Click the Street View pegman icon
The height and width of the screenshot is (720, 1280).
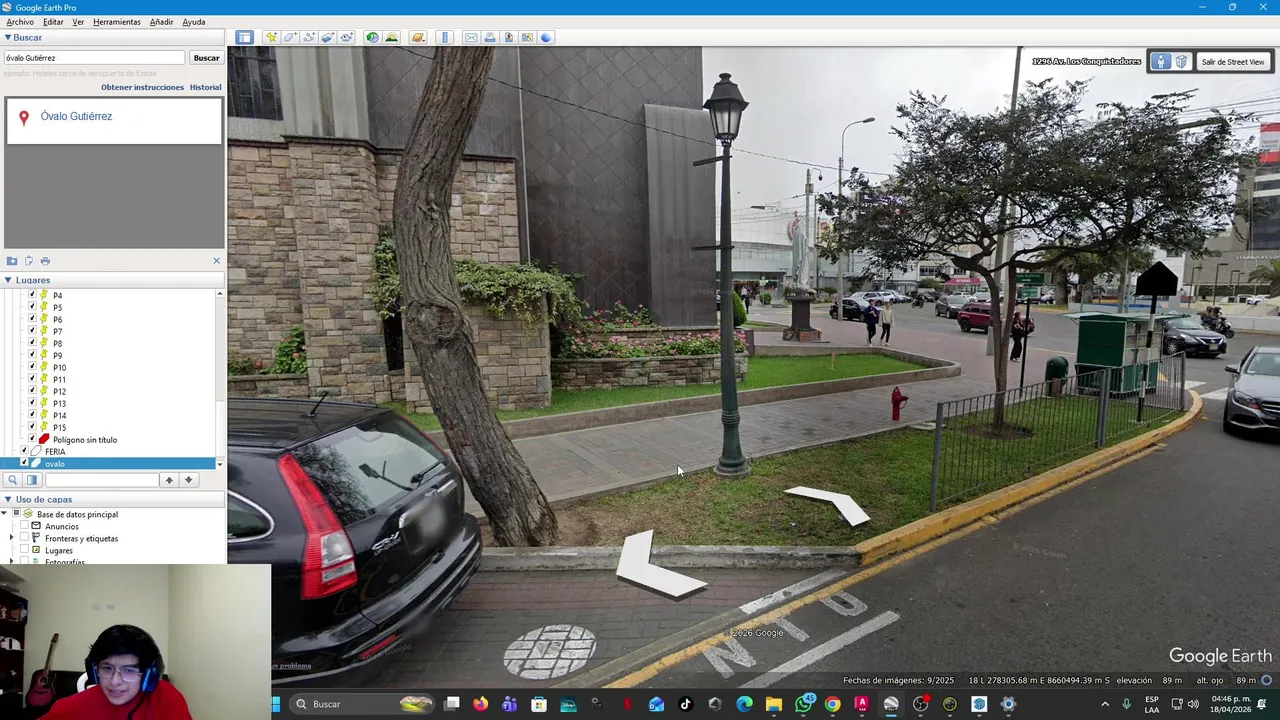coord(1160,61)
